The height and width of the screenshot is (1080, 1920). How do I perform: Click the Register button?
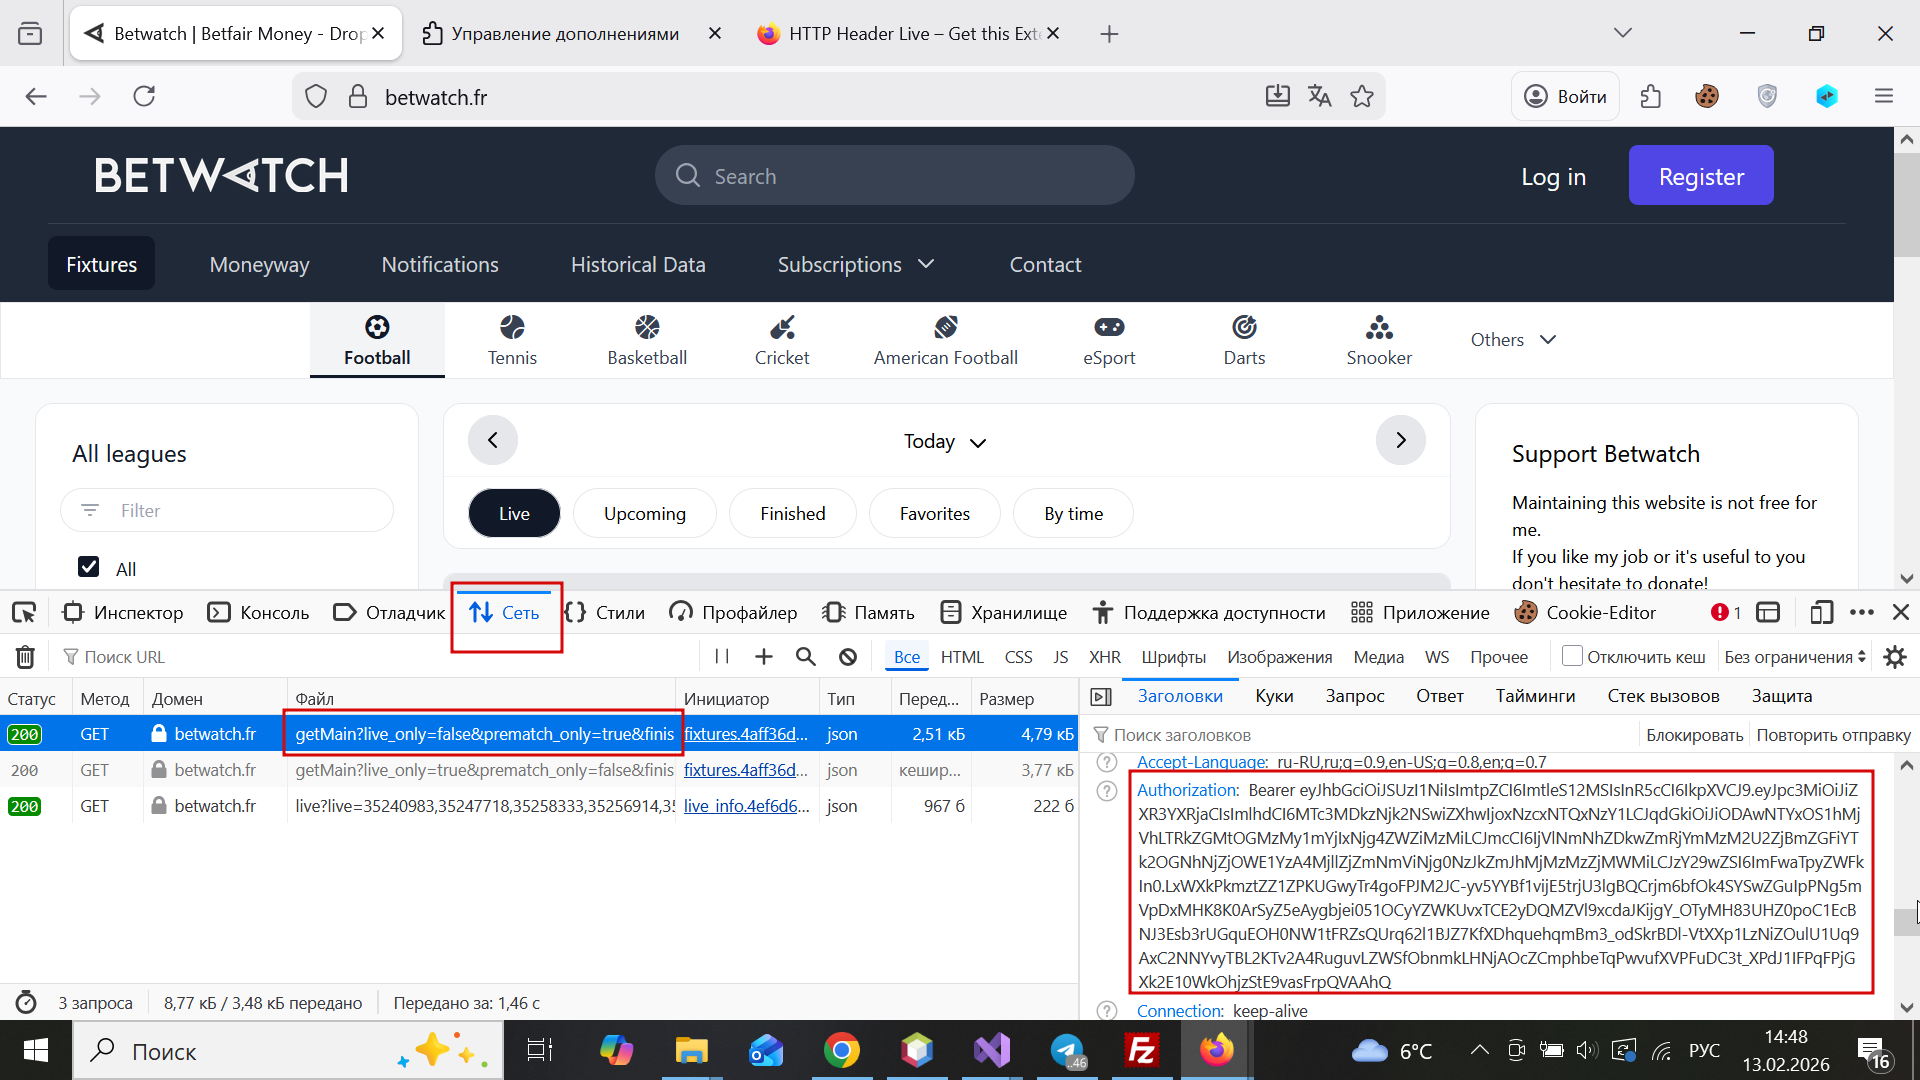(1700, 176)
